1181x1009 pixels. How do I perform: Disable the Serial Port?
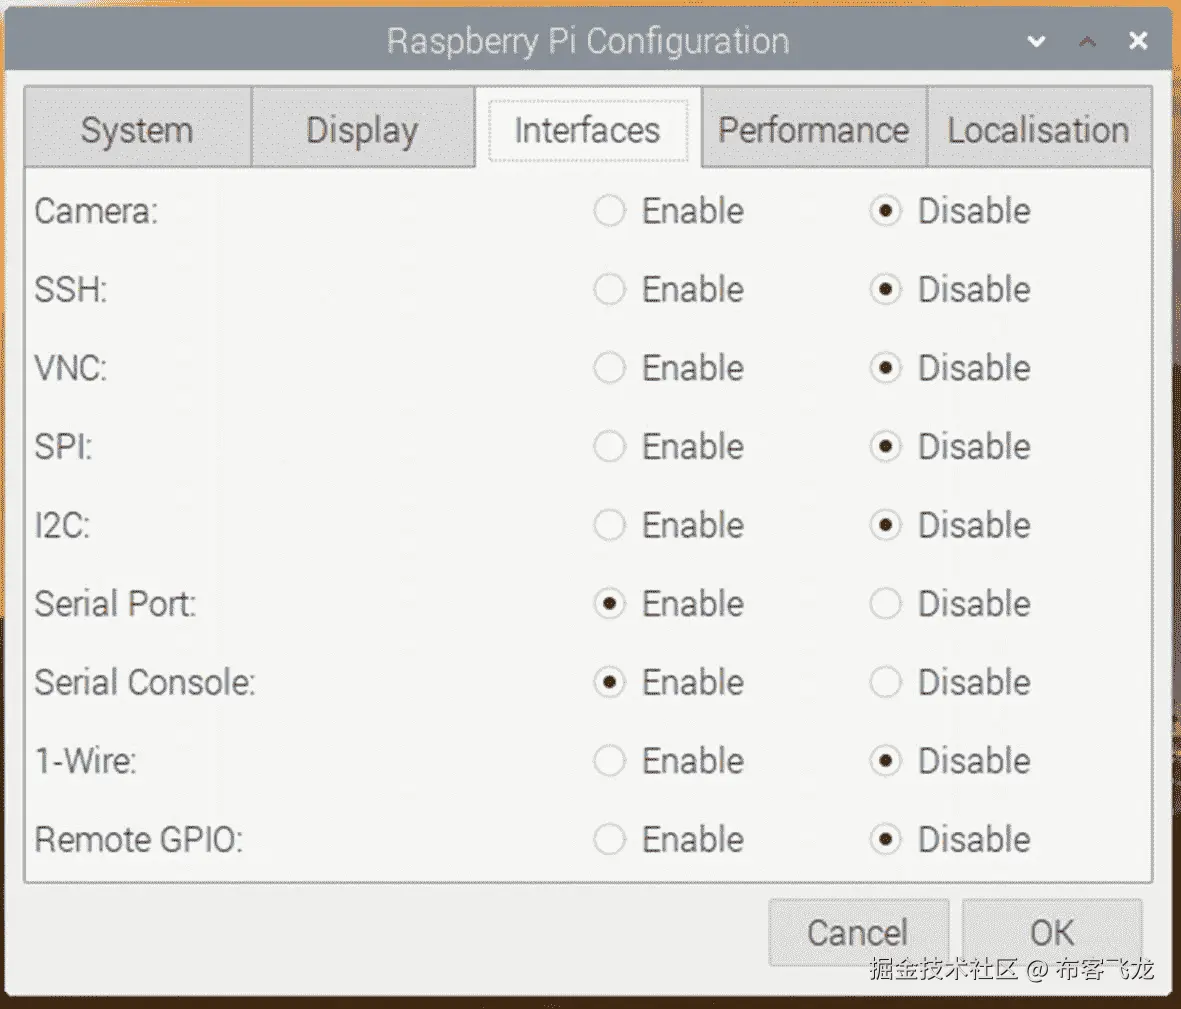(885, 604)
